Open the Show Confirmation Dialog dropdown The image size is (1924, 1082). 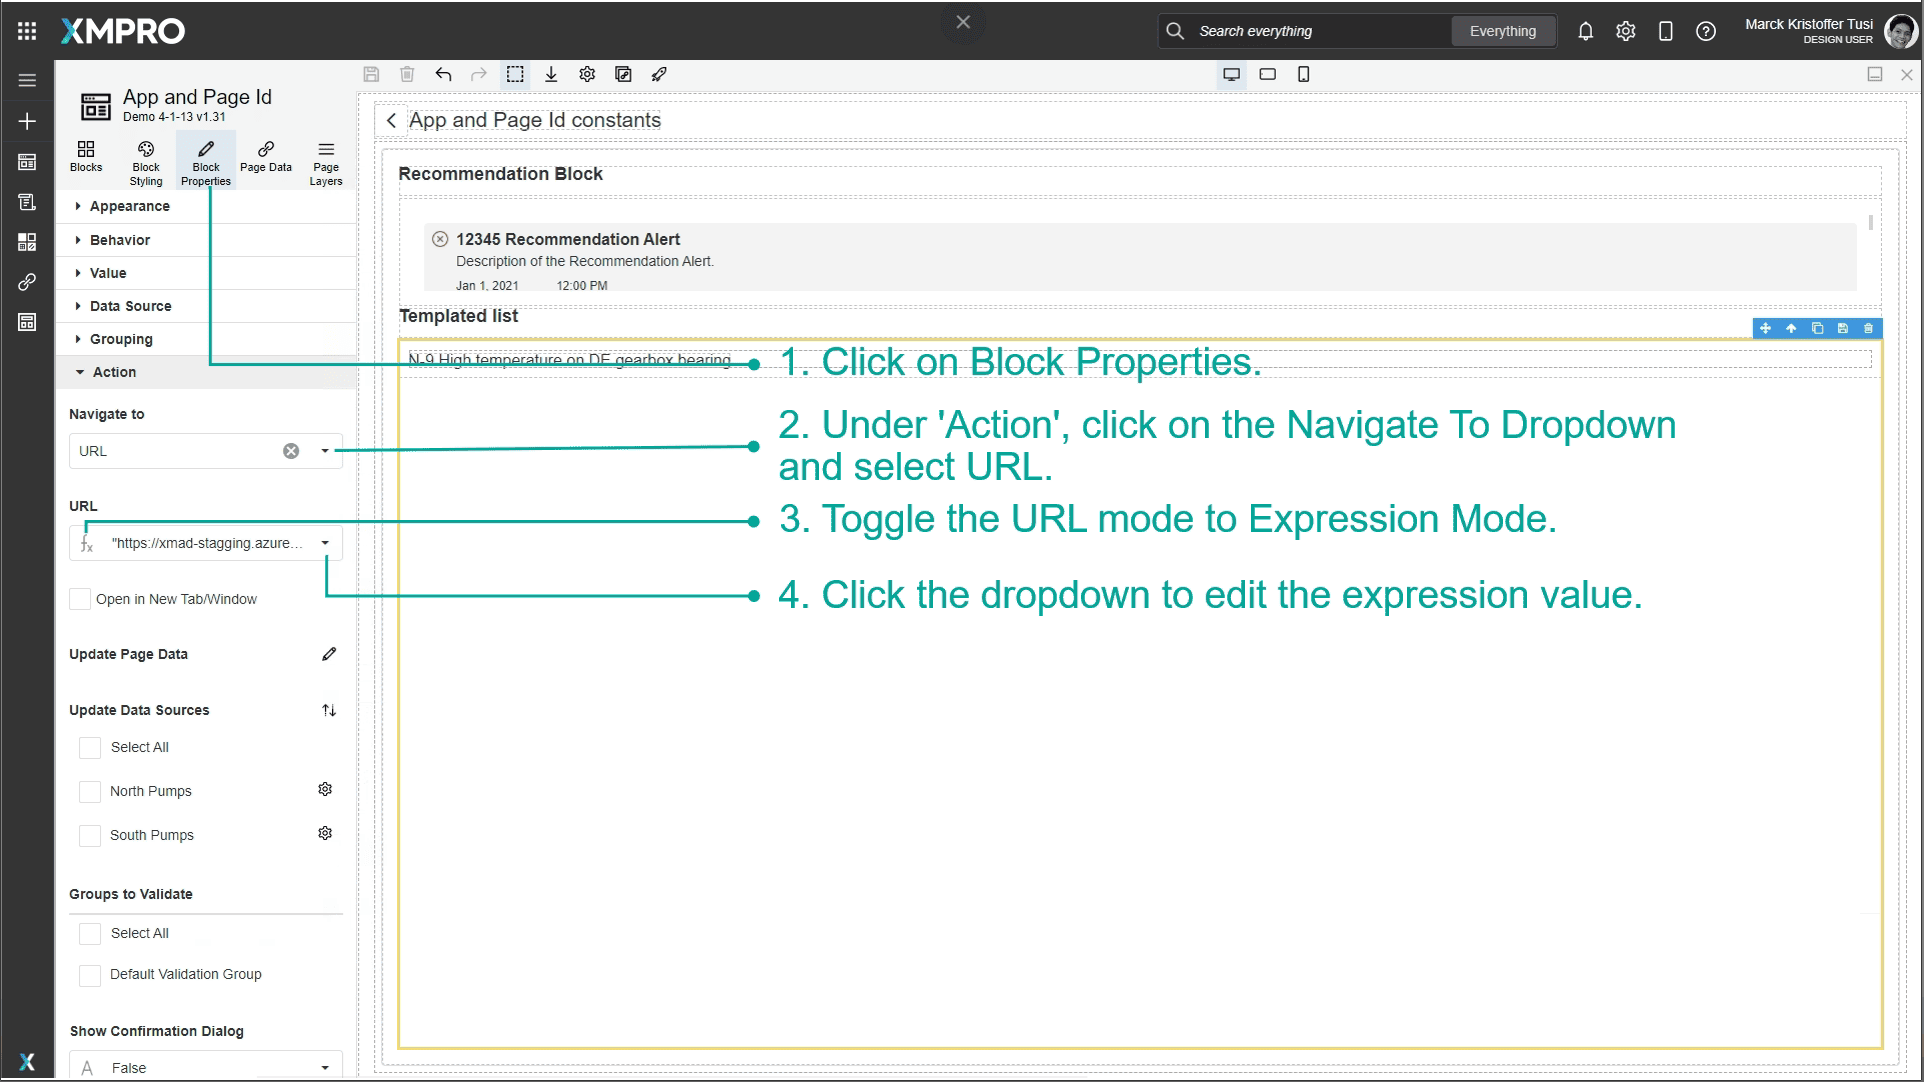(325, 1067)
